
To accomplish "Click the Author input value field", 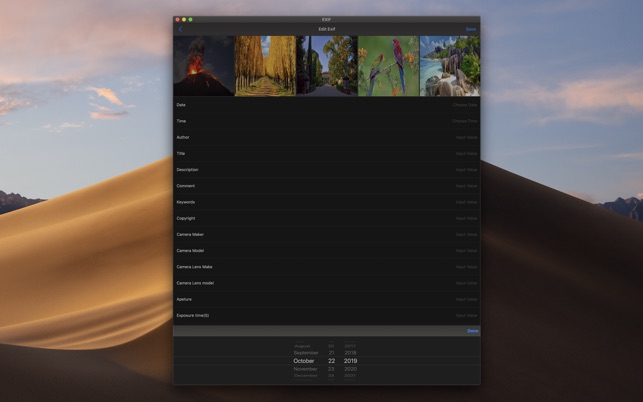I will pyautogui.click(x=467, y=137).
